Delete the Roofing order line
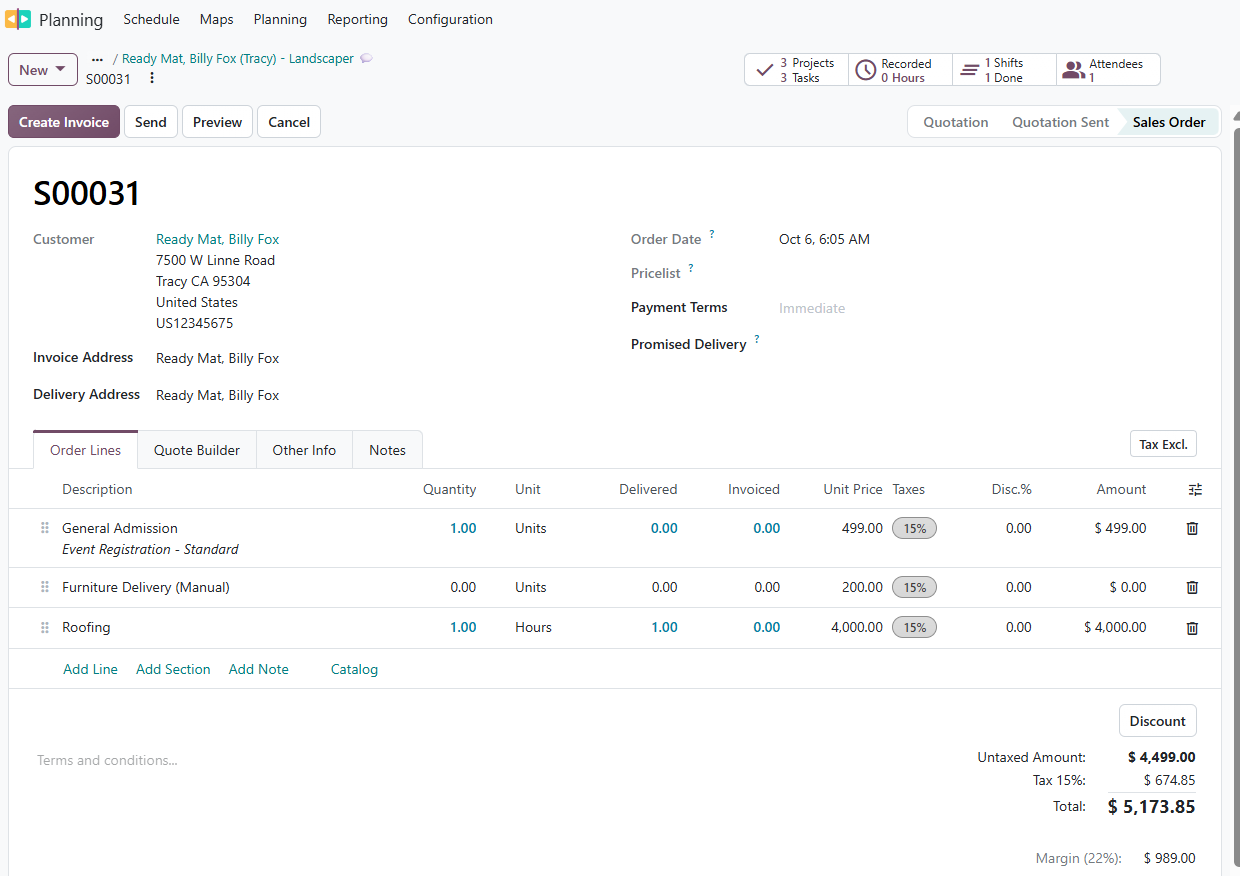The image size is (1240, 876). 1192,628
